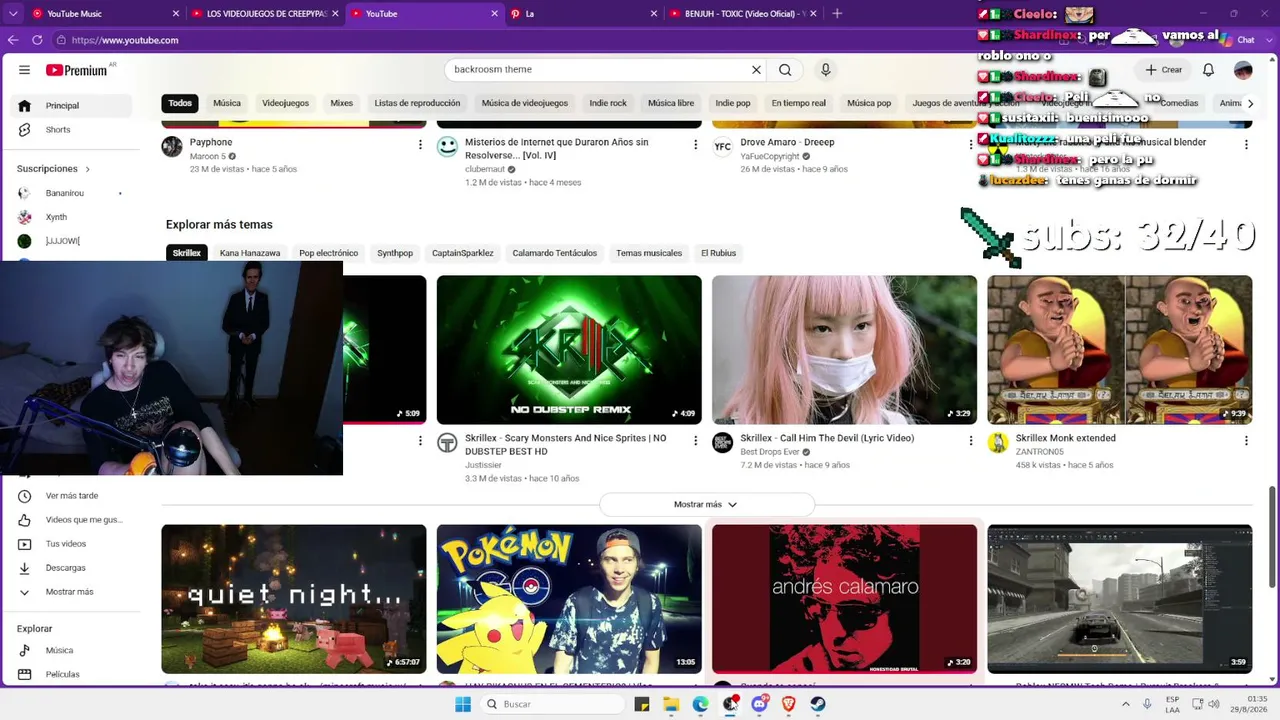Screen dimensions: 1280x720
Task: Open options for Scary Monsters NO DUBSTEP video
Action: click(696, 441)
